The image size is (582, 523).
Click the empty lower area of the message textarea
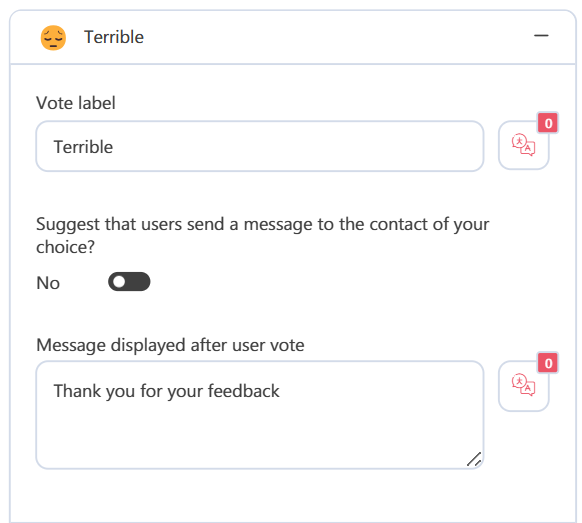[x=260, y=438]
